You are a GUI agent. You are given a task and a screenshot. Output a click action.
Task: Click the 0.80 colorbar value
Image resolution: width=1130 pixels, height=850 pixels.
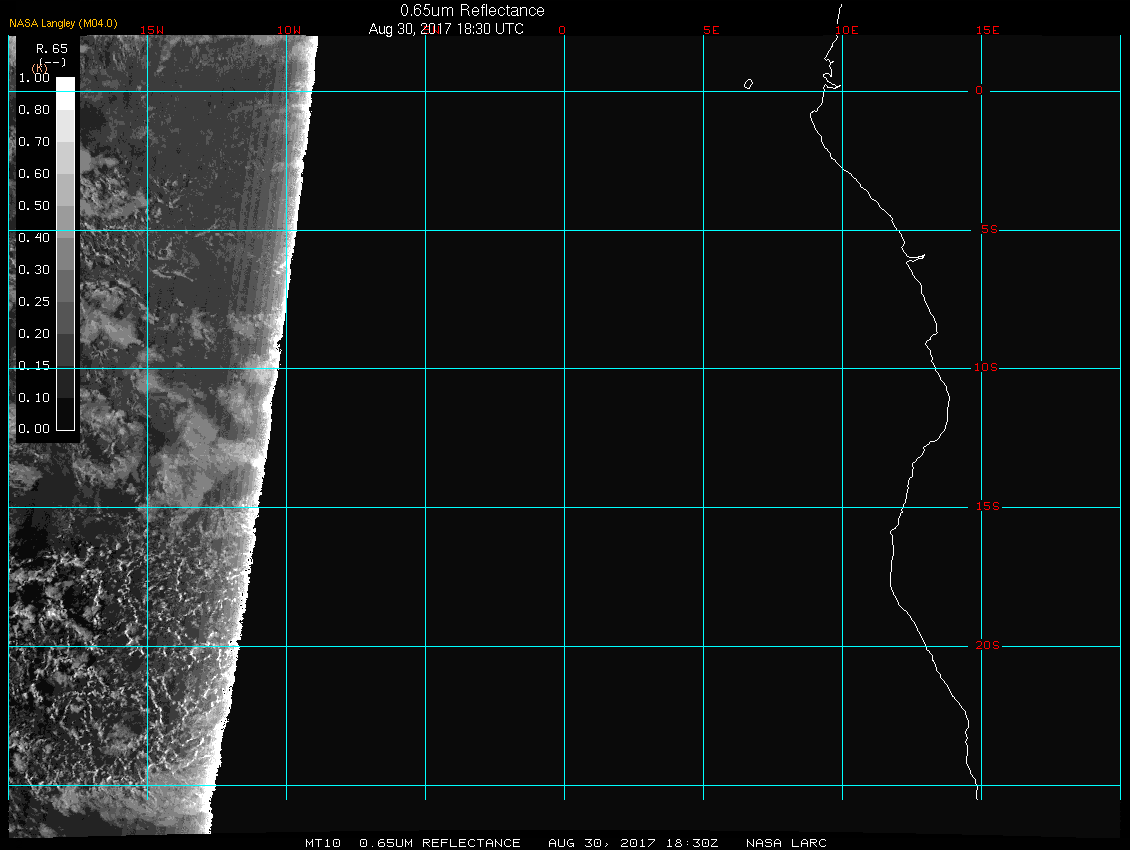34,110
